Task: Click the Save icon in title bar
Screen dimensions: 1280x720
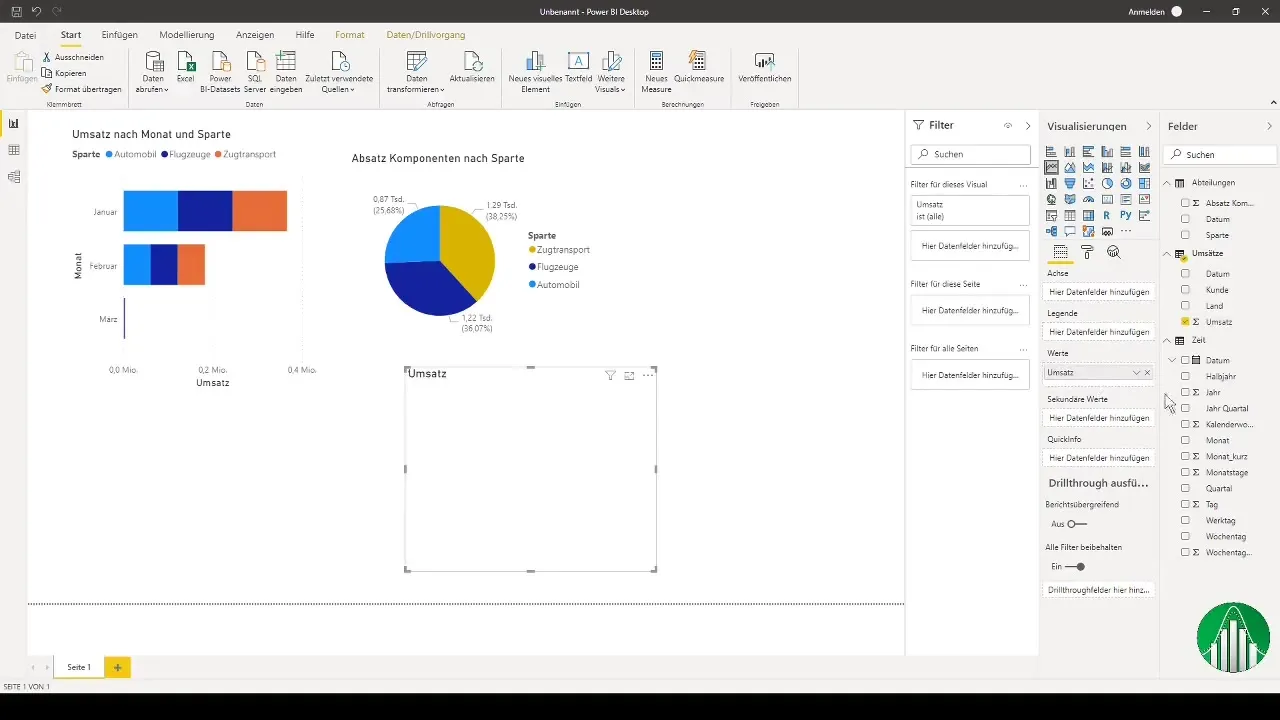Action: 16,11
